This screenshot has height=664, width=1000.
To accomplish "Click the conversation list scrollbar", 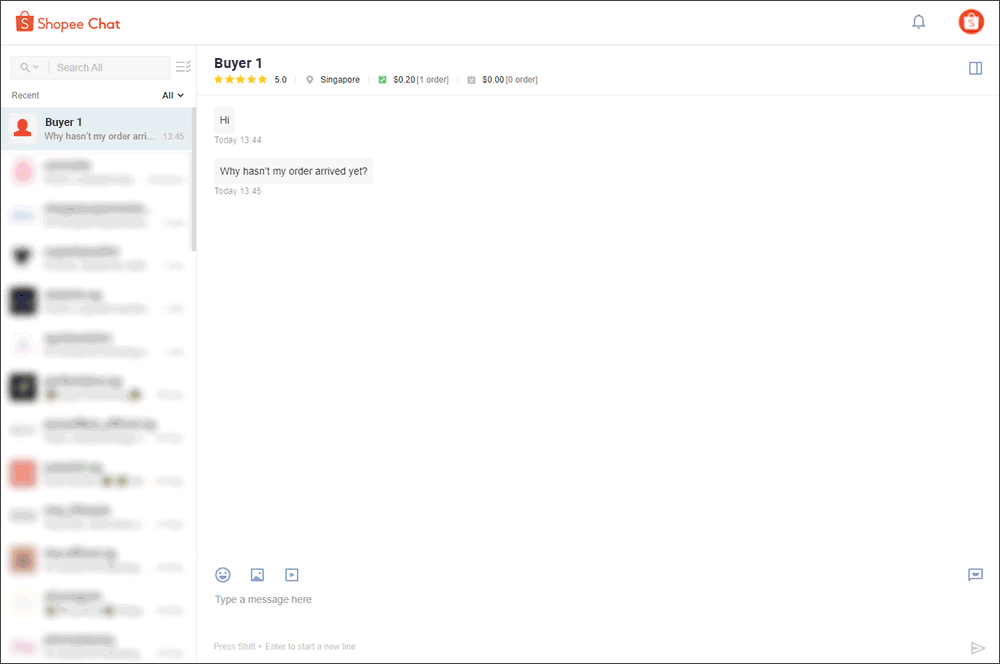I will coord(194,180).
